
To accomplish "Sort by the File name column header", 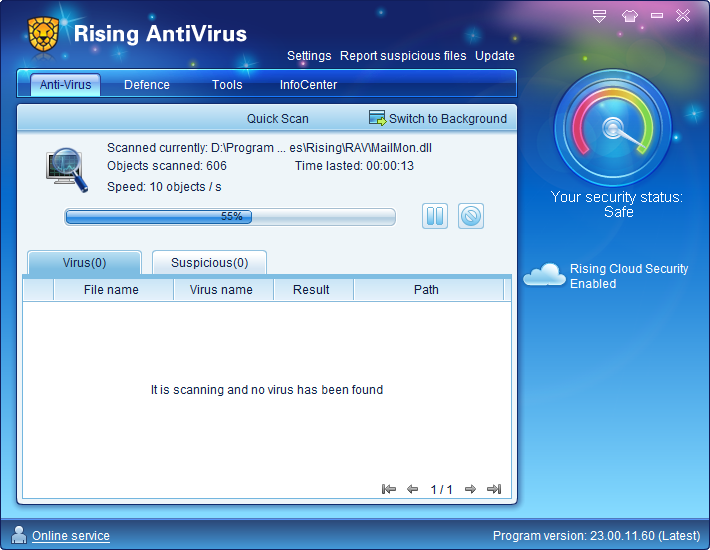I will tap(113, 290).
